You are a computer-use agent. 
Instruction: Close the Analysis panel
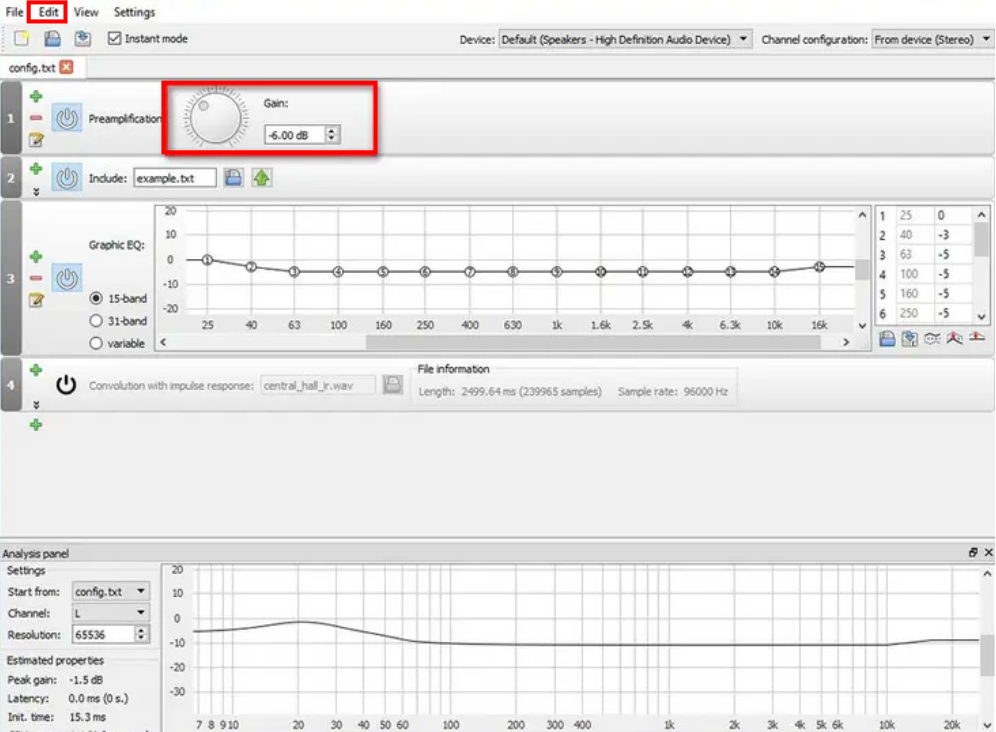tap(988, 553)
